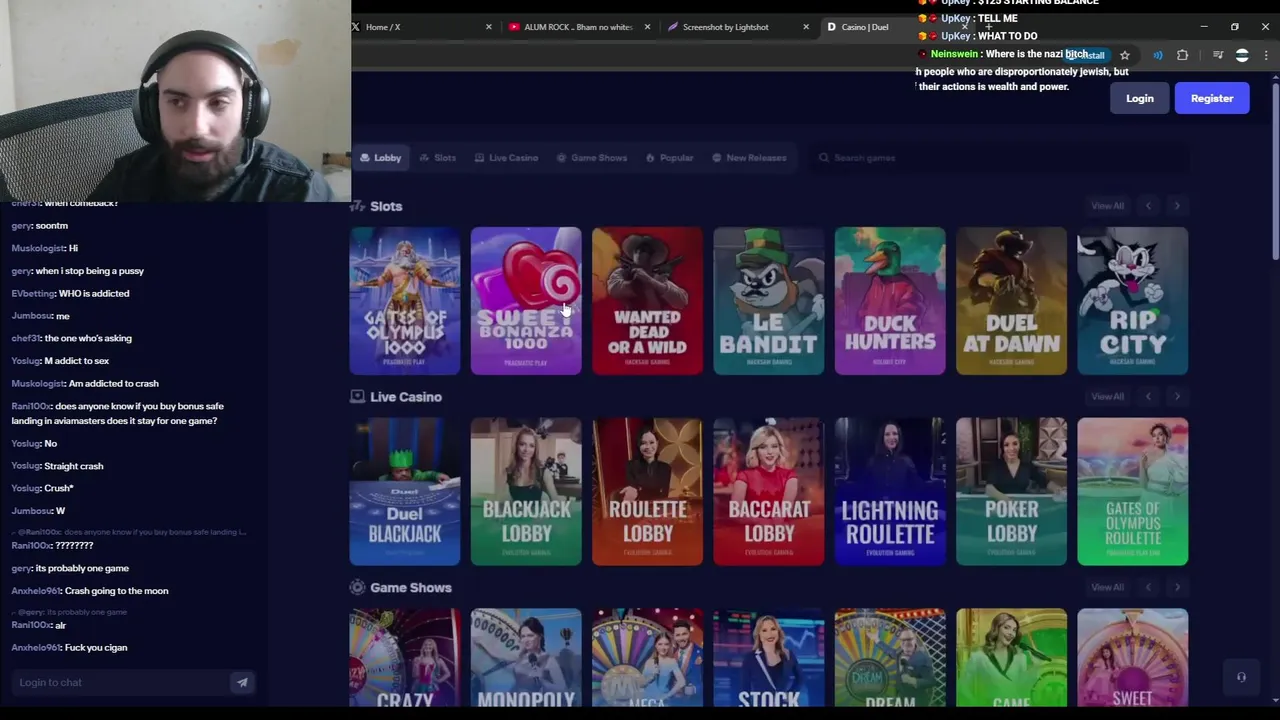Screen dimensions: 1280x720
Task: Open Gates of Olympus Roulette game
Action: click(x=1133, y=492)
